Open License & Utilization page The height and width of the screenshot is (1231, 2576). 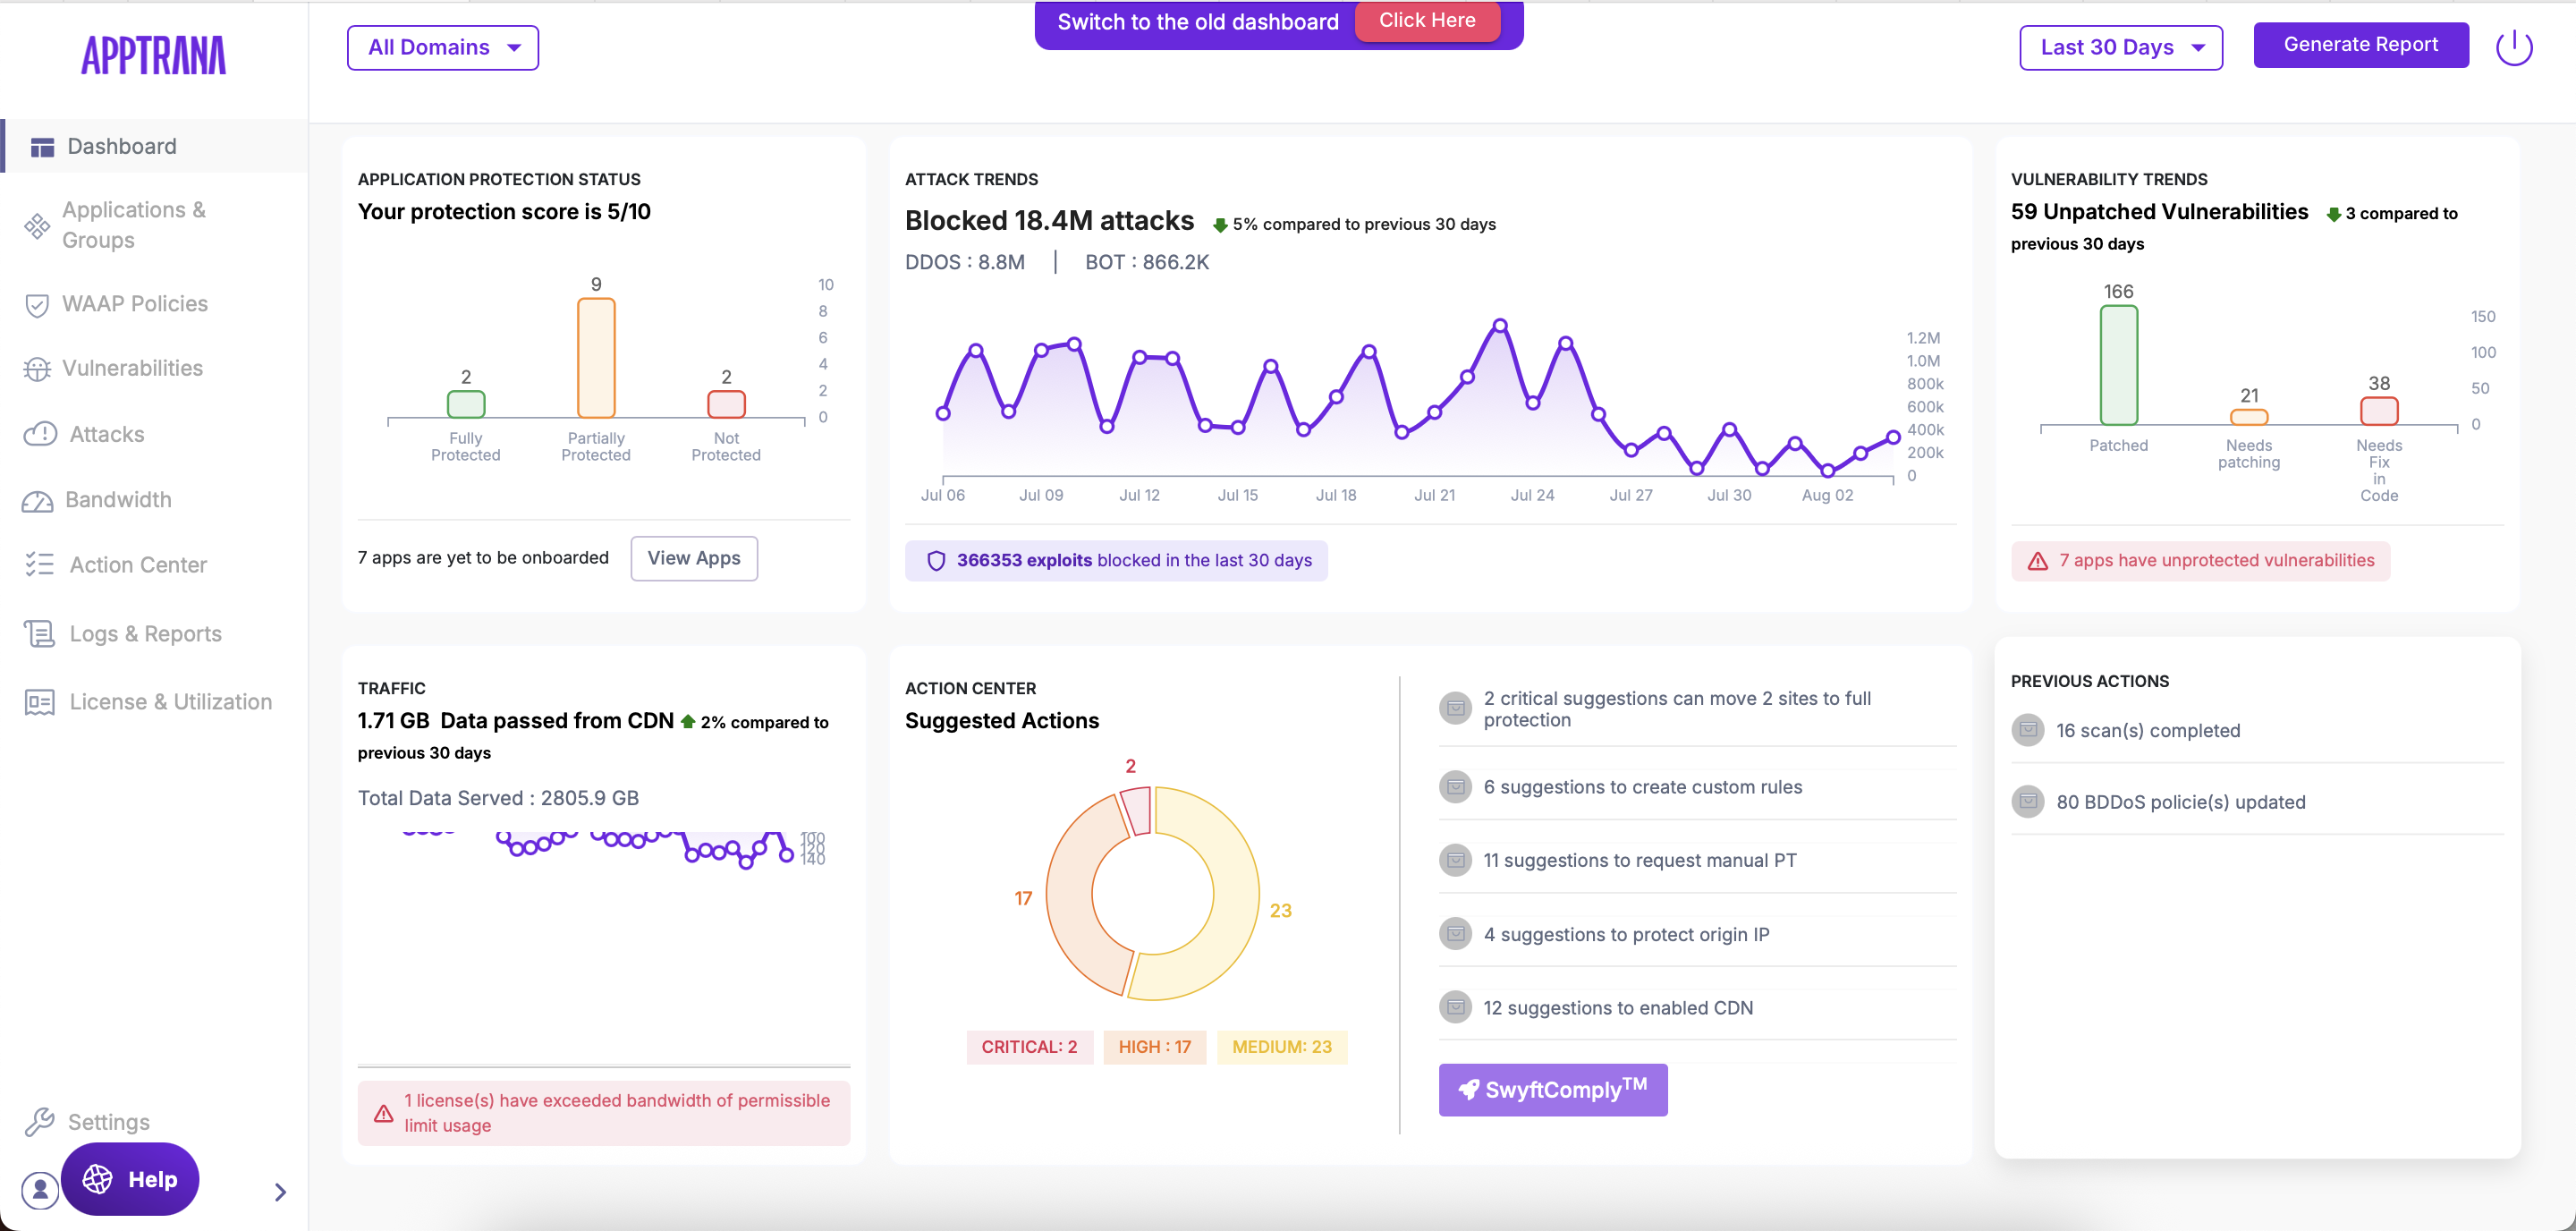point(170,702)
